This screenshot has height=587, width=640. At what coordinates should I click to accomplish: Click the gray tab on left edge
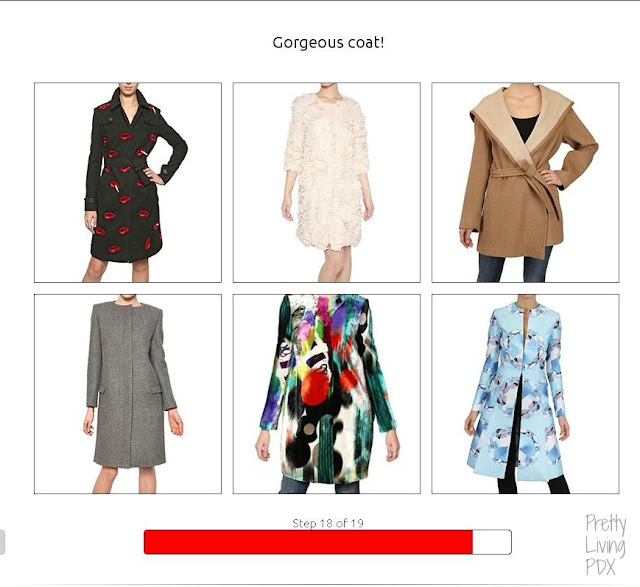(x=2, y=543)
